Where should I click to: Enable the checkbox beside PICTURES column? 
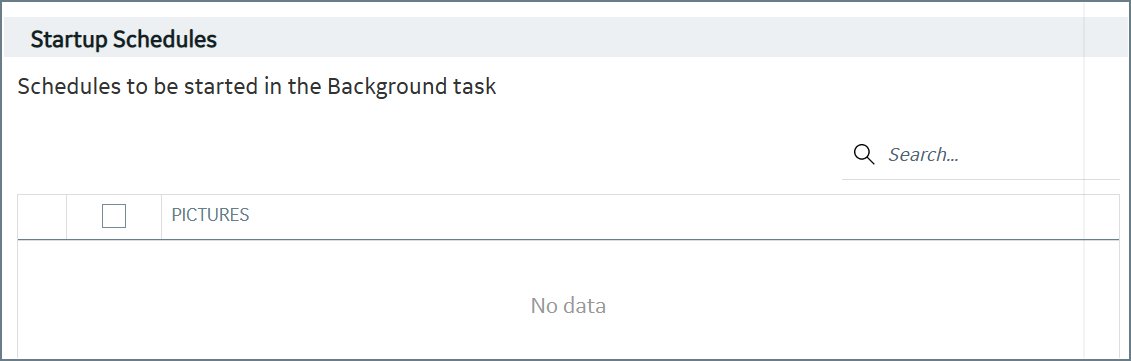point(114,216)
